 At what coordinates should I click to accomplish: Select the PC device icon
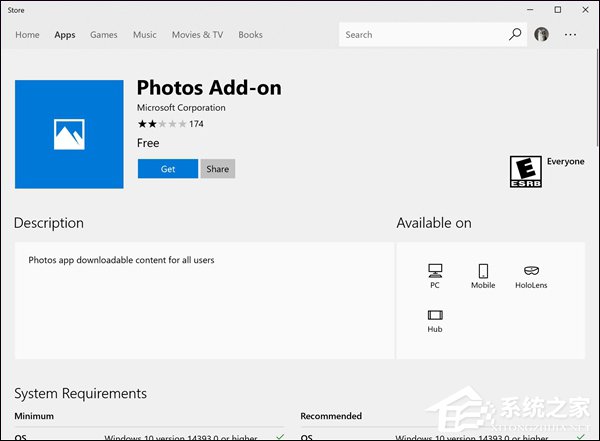[x=434, y=271]
